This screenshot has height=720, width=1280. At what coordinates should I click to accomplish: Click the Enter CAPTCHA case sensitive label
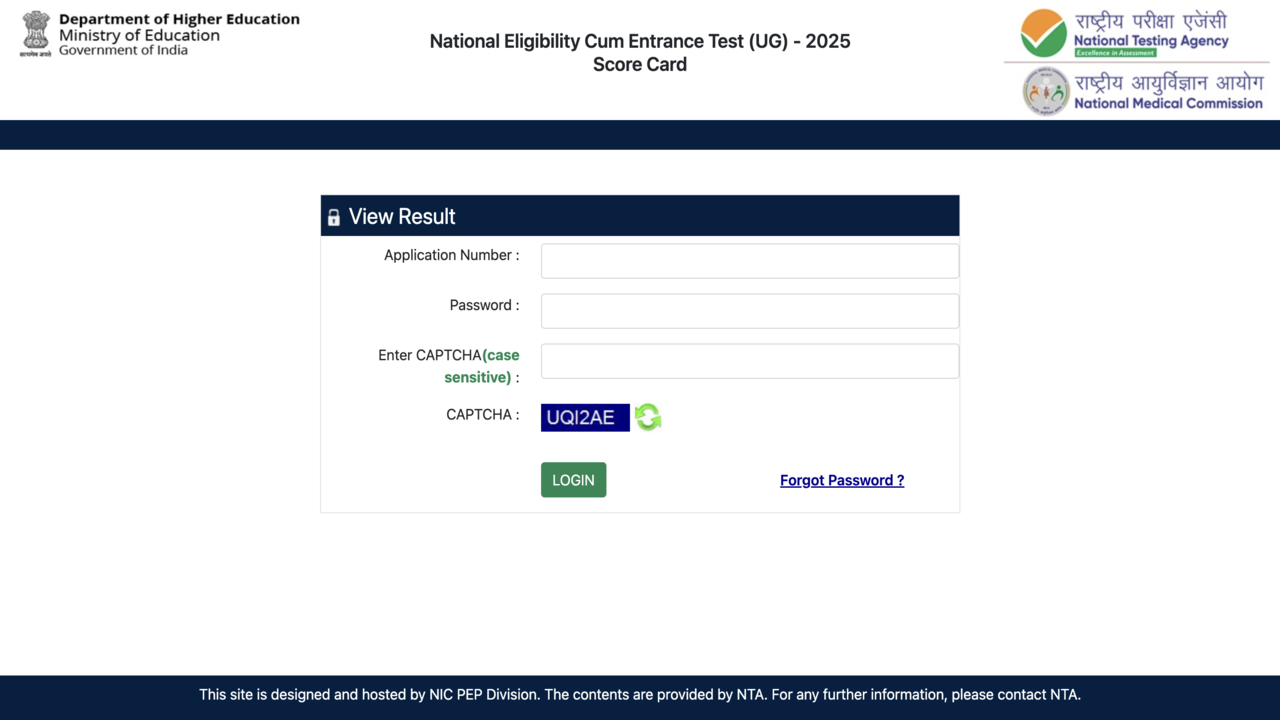(x=448, y=366)
